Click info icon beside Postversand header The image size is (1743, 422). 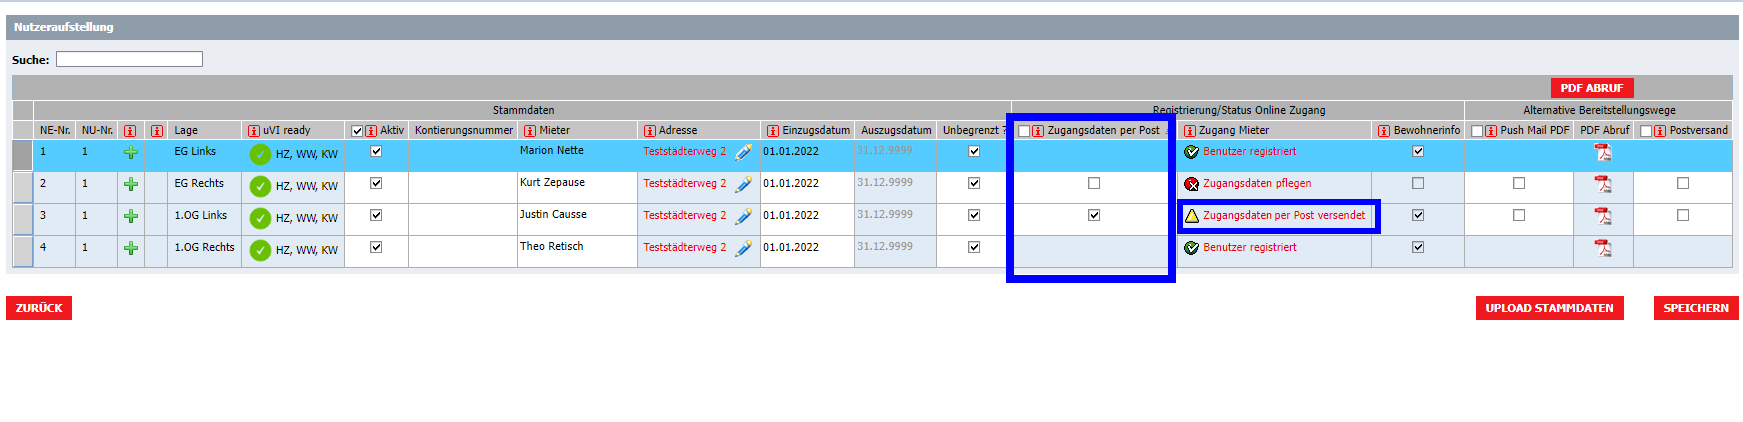1660,131
